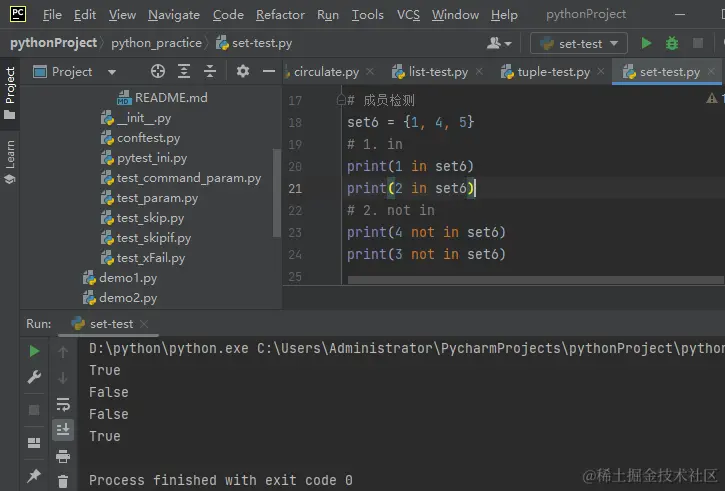Click the editor horizontal scrollbar

(535, 280)
